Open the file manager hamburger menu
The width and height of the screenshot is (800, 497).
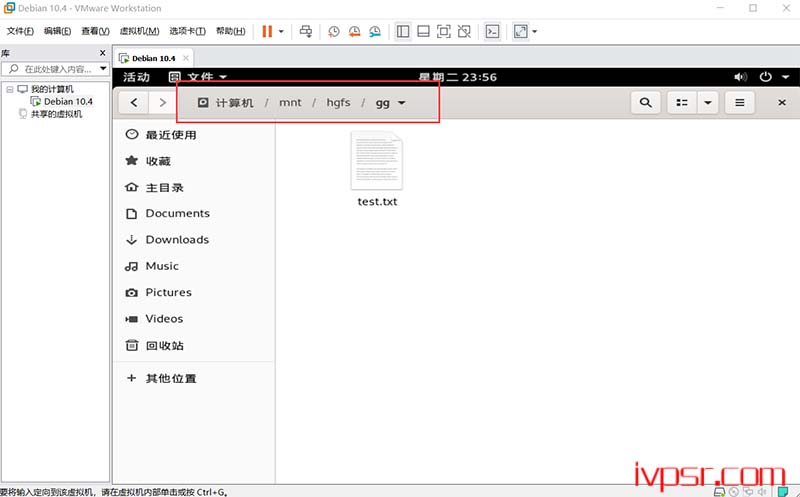(x=739, y=103)
